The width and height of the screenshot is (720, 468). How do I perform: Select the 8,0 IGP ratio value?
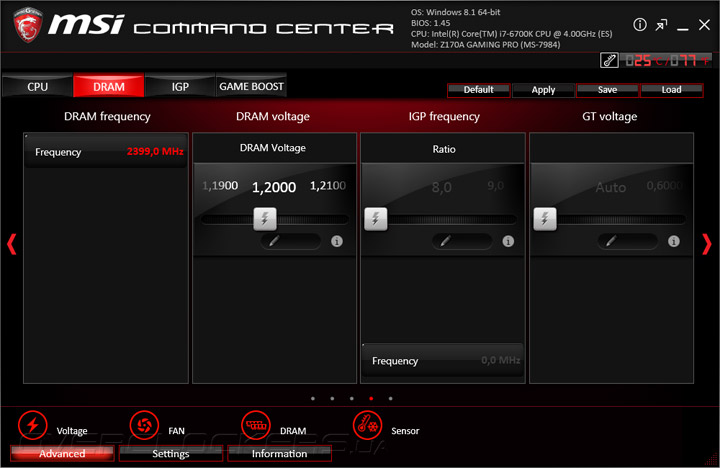tap(441, 187)
